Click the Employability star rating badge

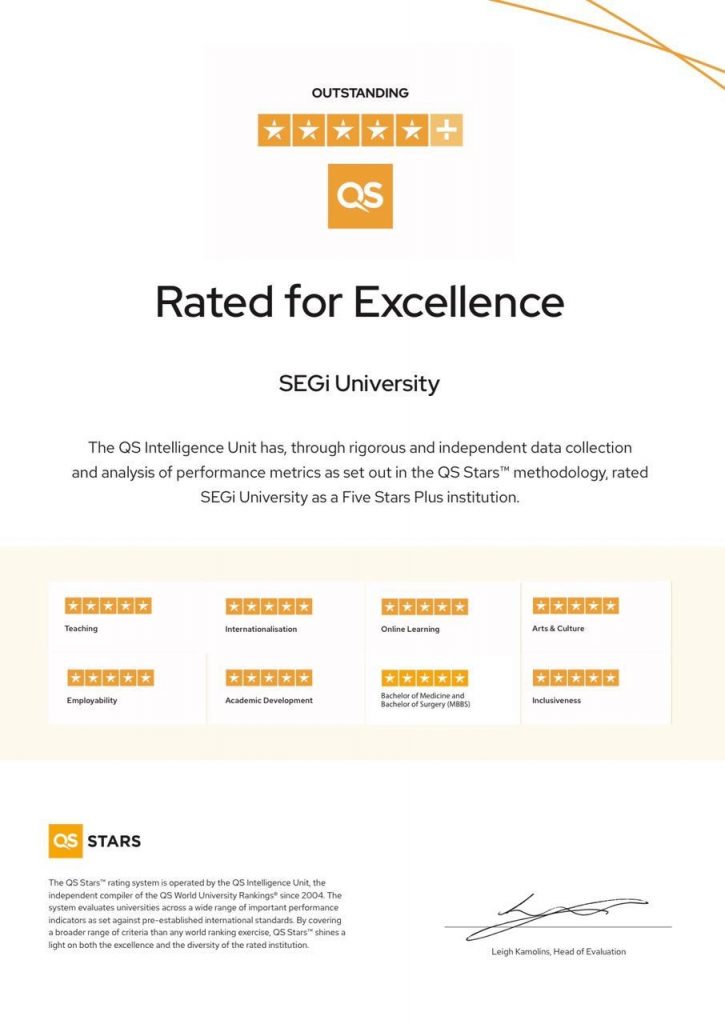110,678
